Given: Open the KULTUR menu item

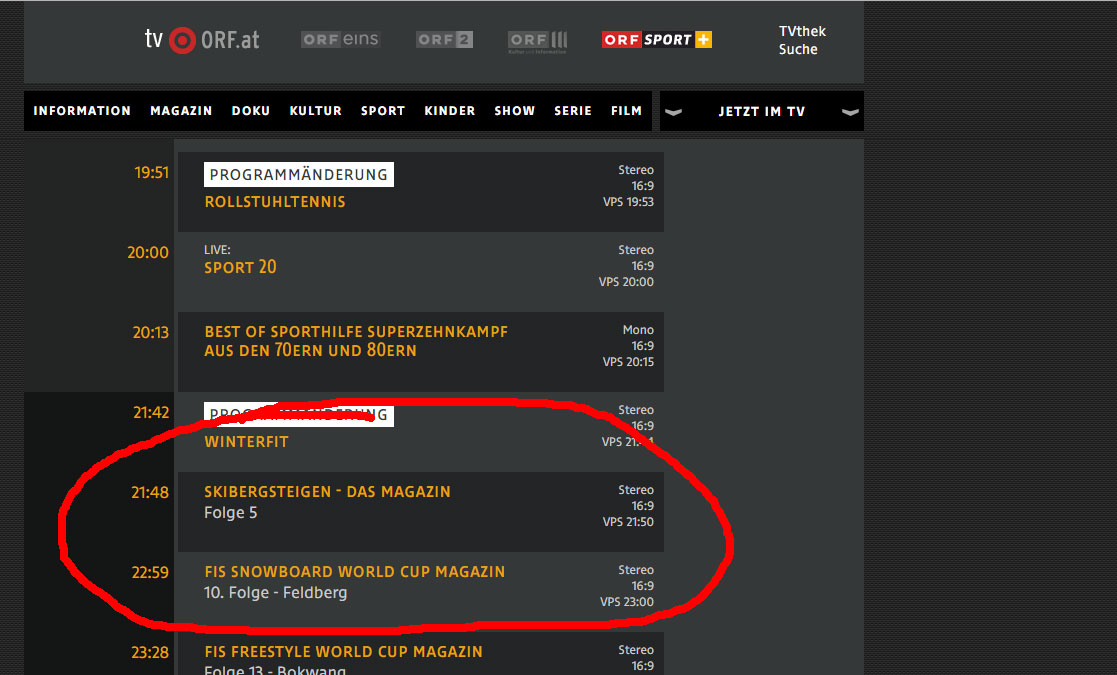Looking at the screenshot, I should click(316, 111).
